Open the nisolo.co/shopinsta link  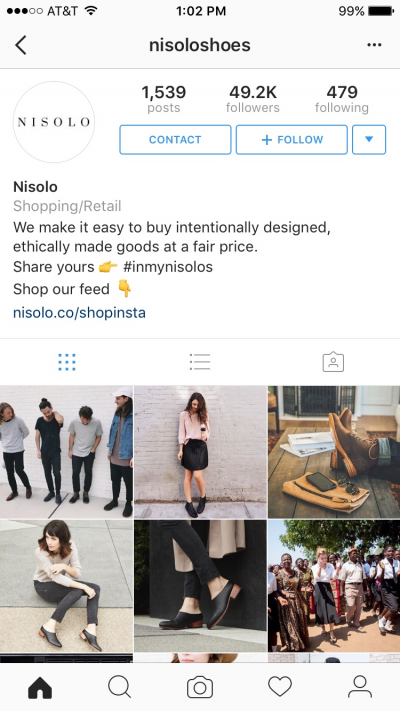pos(79,313)
